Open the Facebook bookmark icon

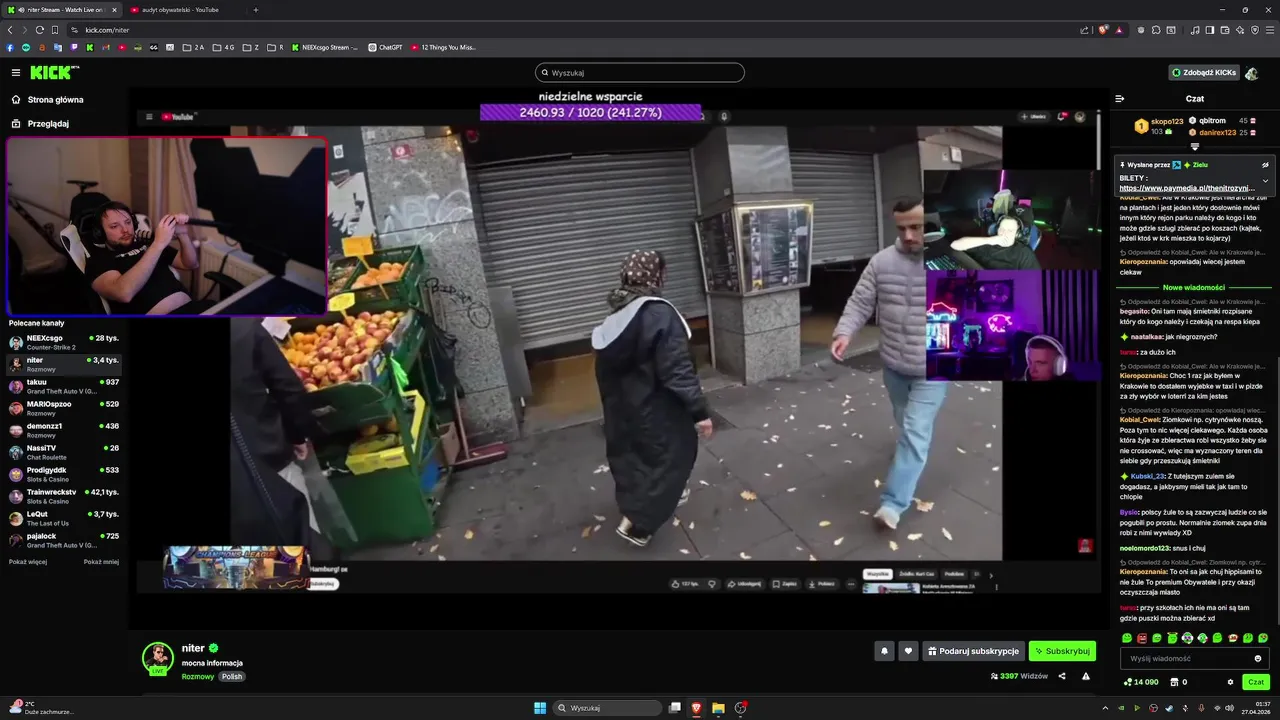[10, 47]
